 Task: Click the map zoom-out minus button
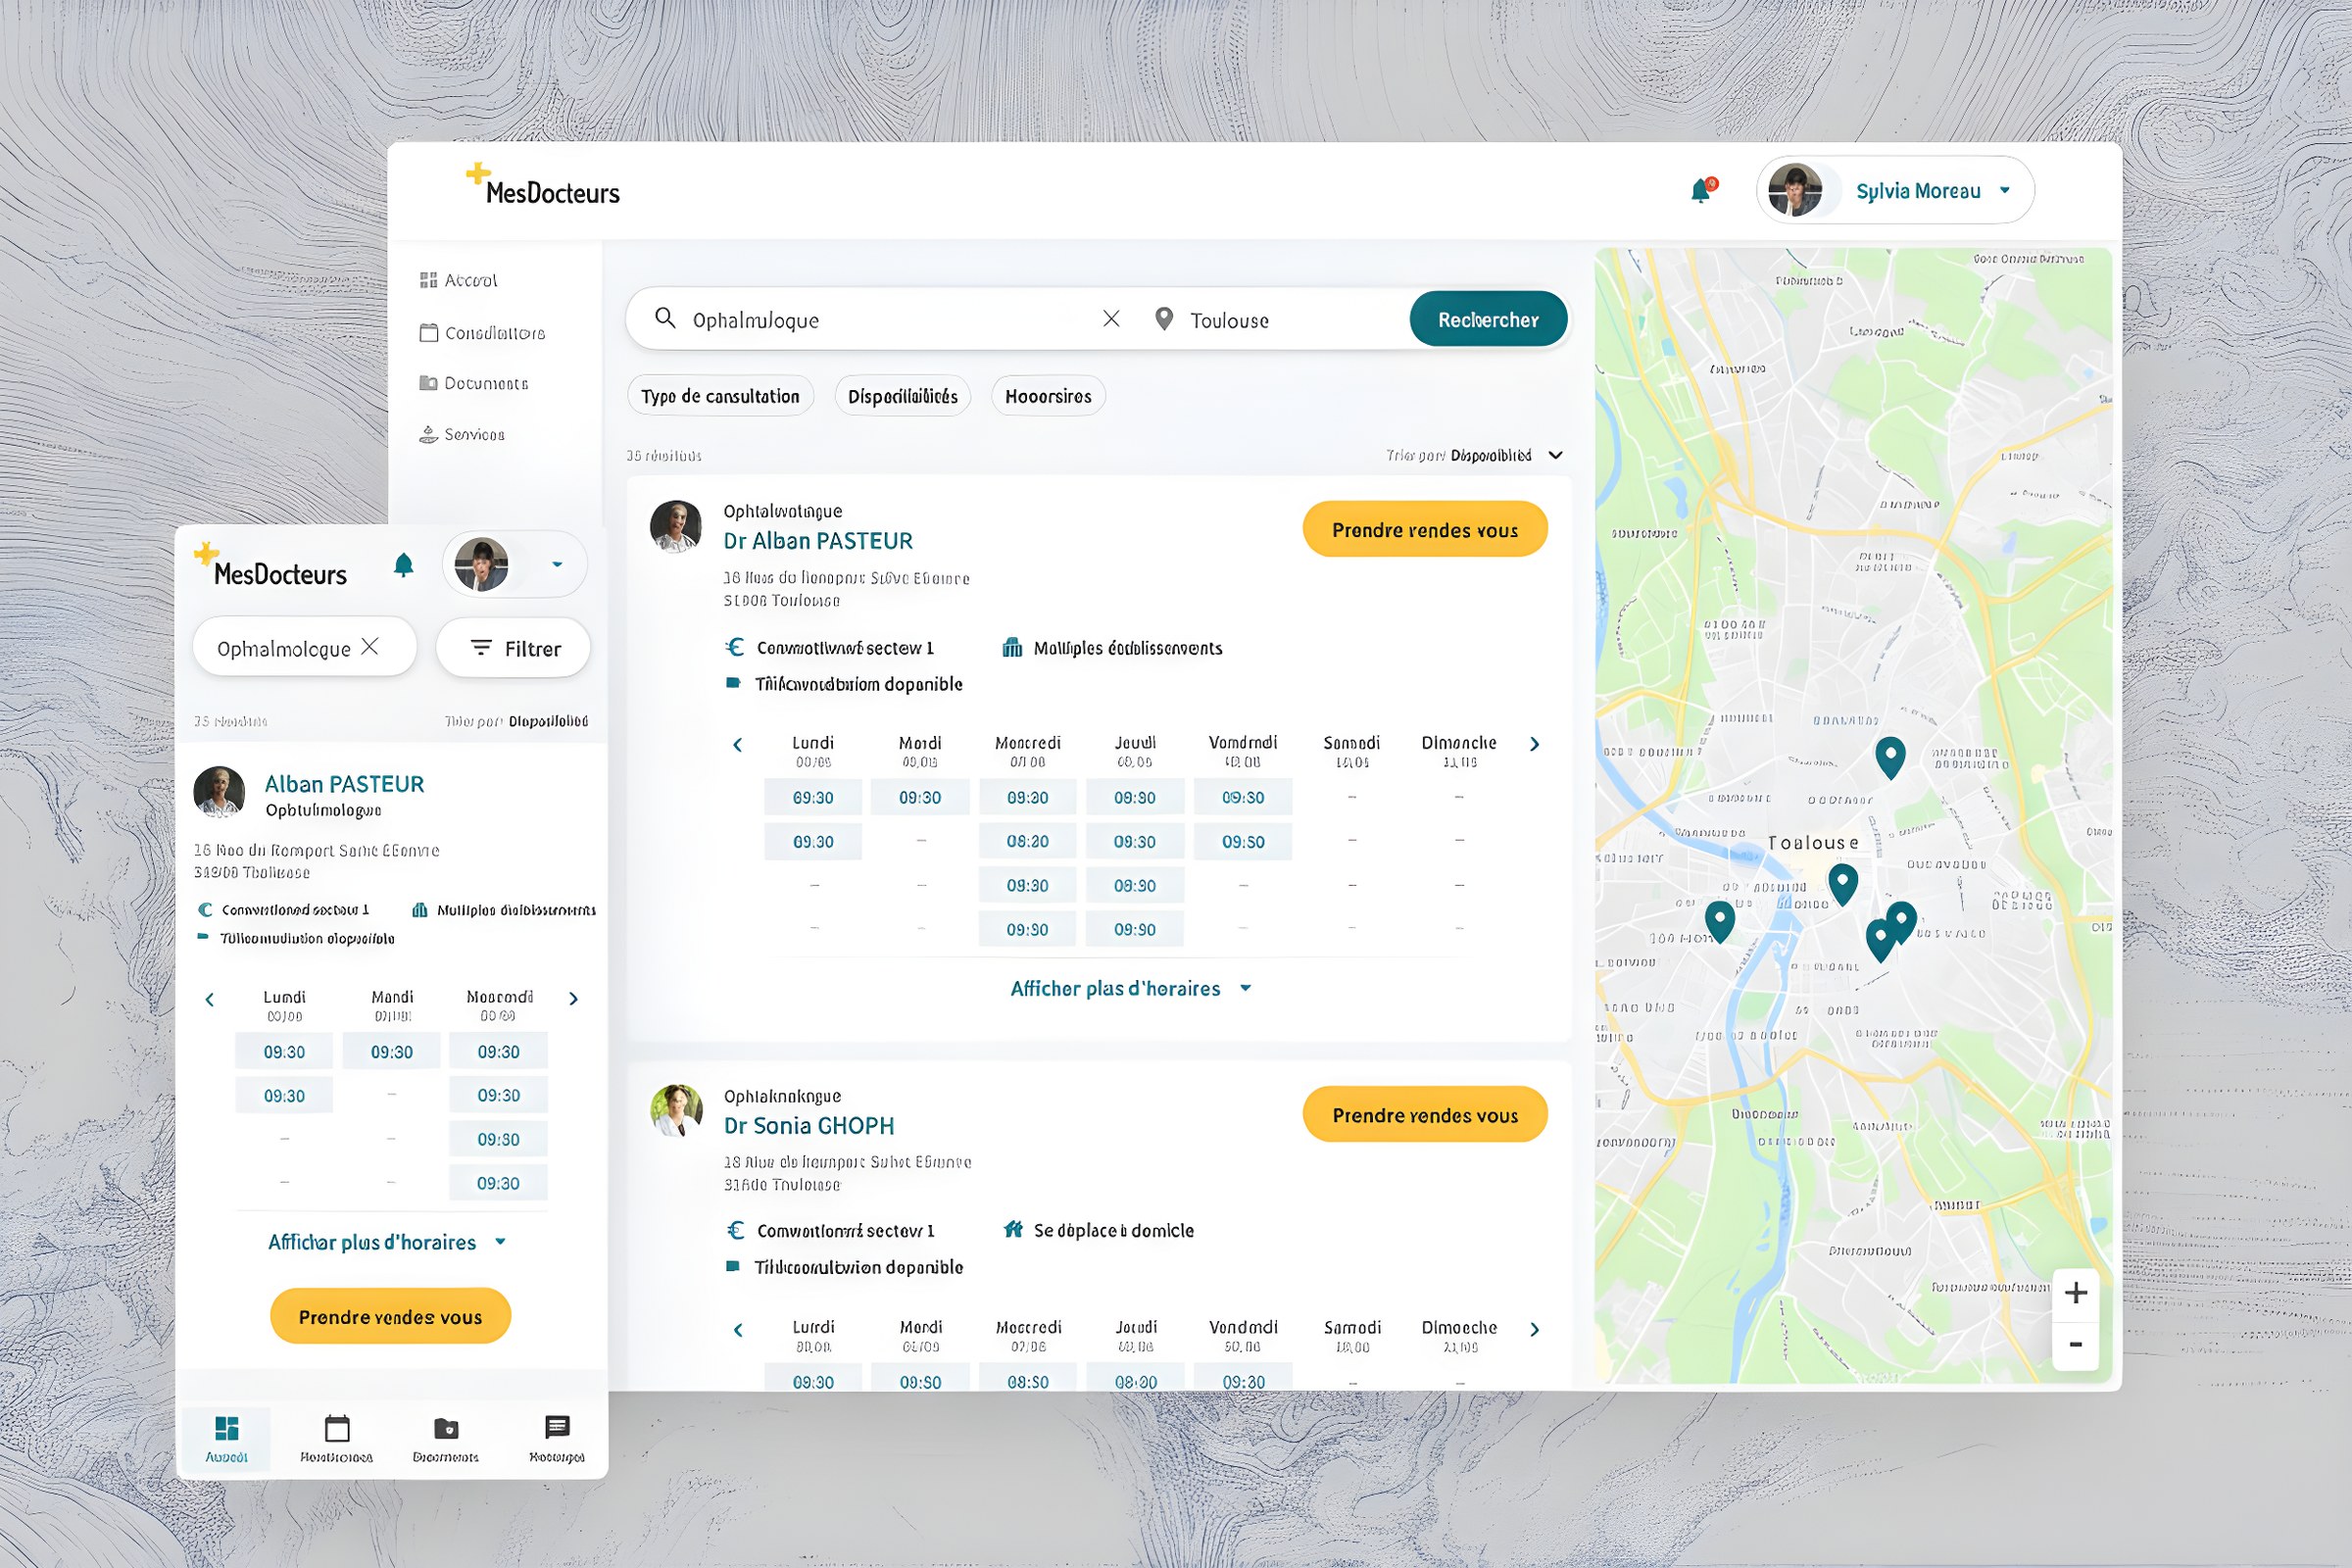tap(2075, 1345)
